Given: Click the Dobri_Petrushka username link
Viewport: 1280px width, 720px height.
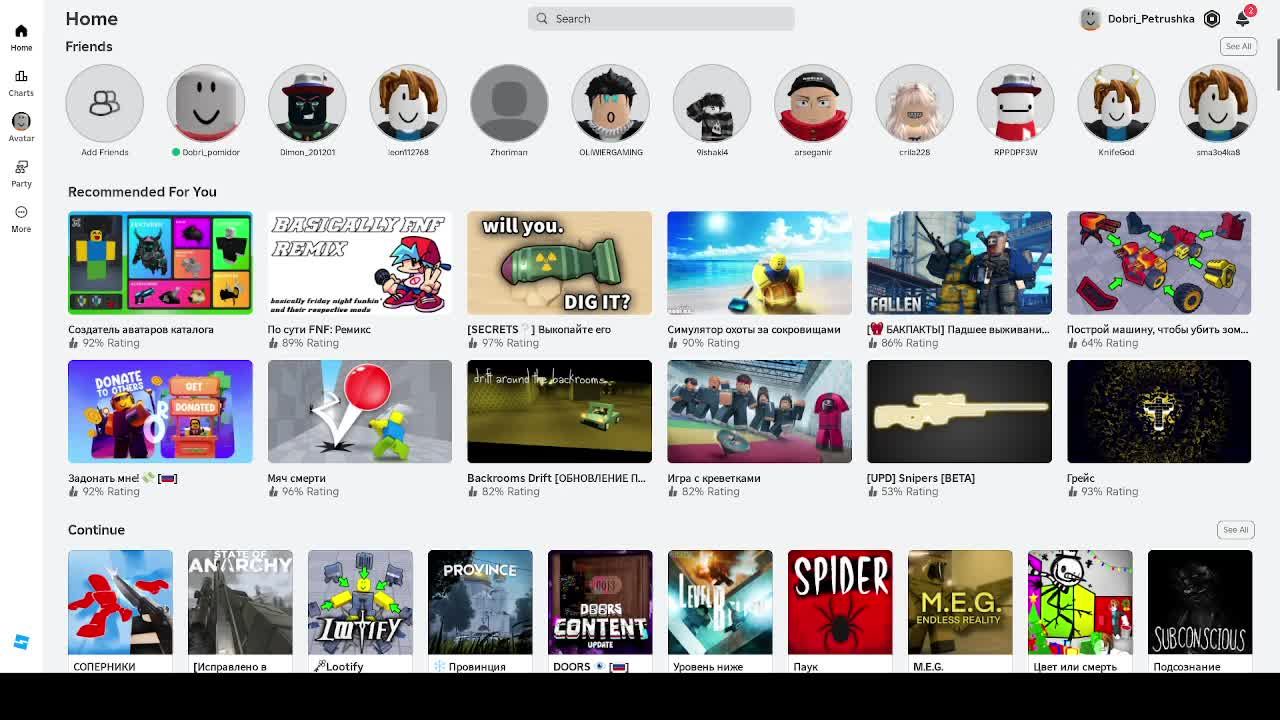Looking at the screenshot, I should 1151,19.
